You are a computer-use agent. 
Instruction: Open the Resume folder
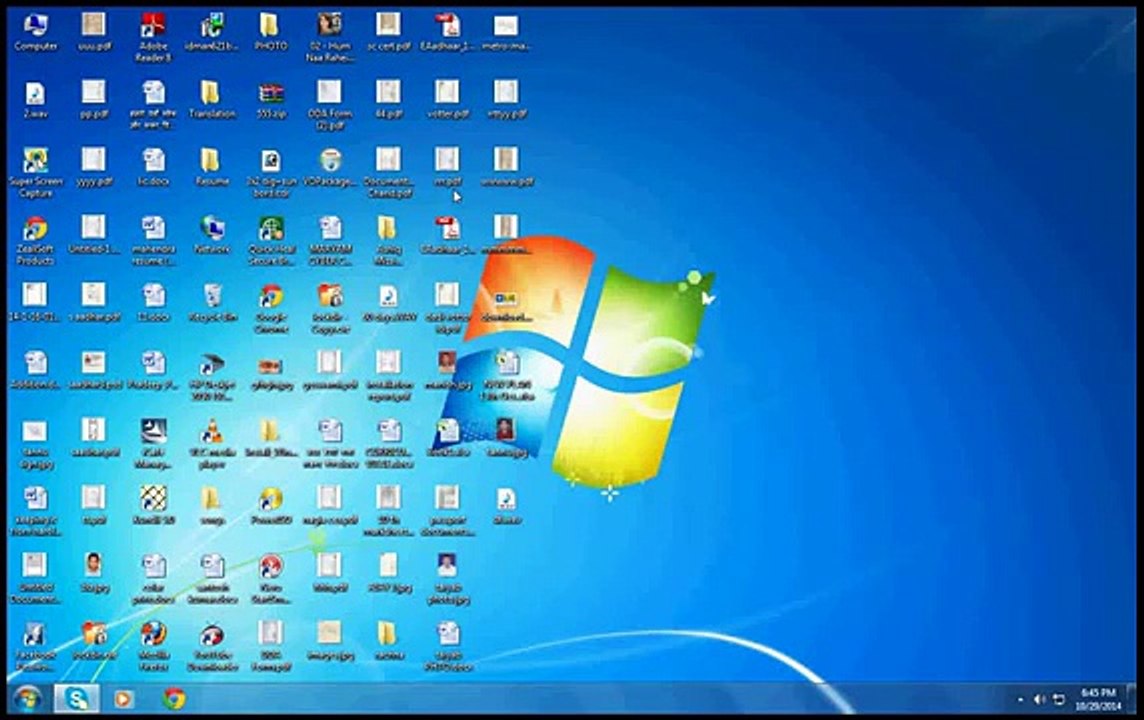coord(212,168)
